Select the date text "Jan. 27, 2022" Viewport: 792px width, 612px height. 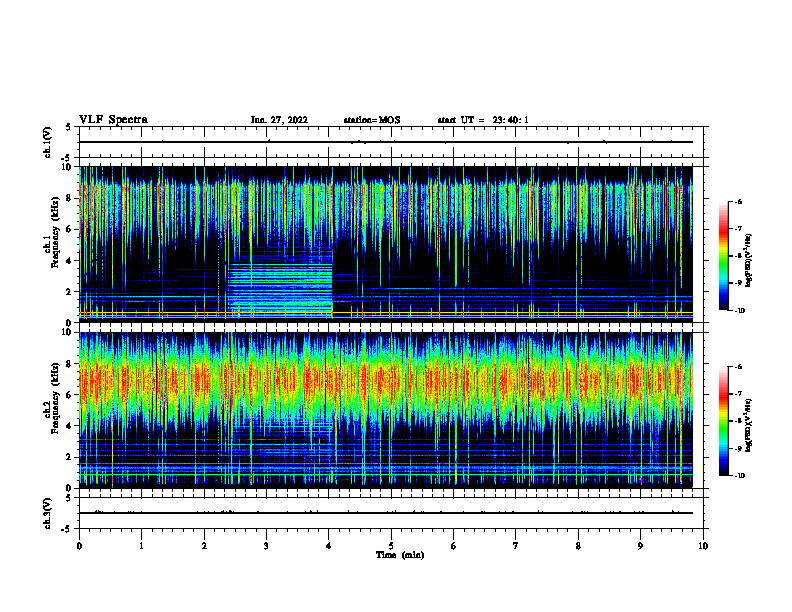pos(279,120)
